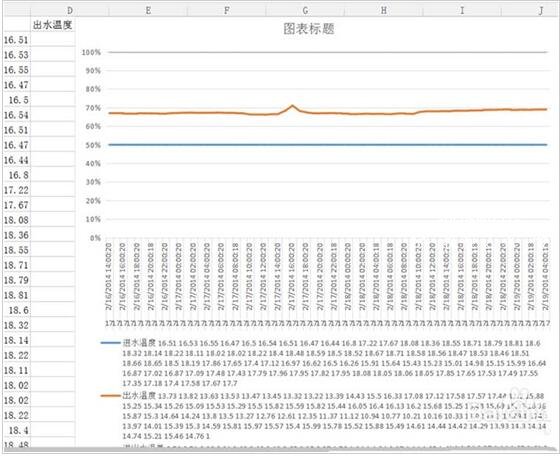
Task: Click the 40% vertical axis label
Action: coord(93,164)
